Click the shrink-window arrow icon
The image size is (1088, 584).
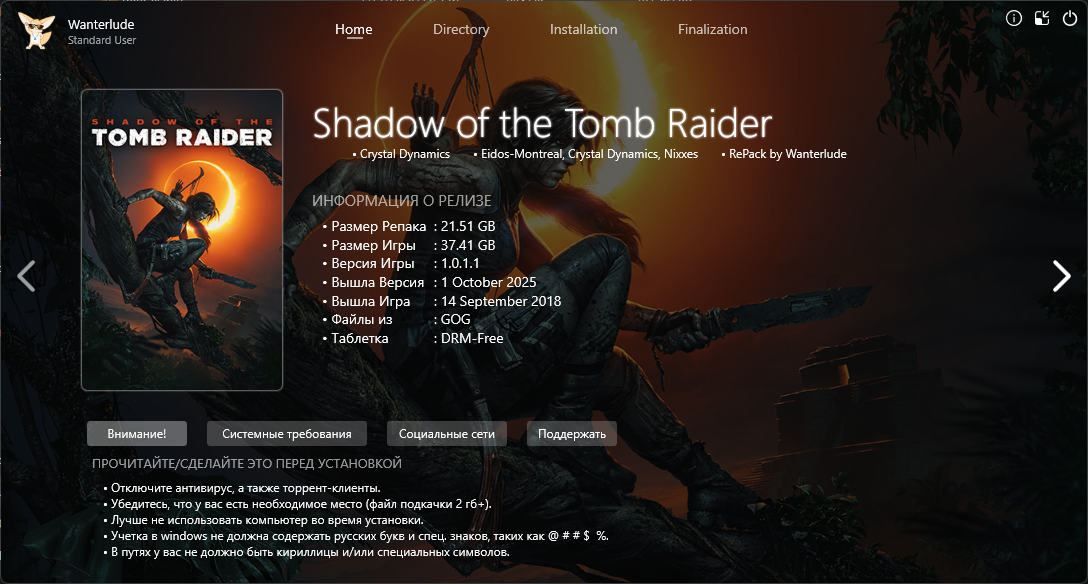coord(1042,18)
